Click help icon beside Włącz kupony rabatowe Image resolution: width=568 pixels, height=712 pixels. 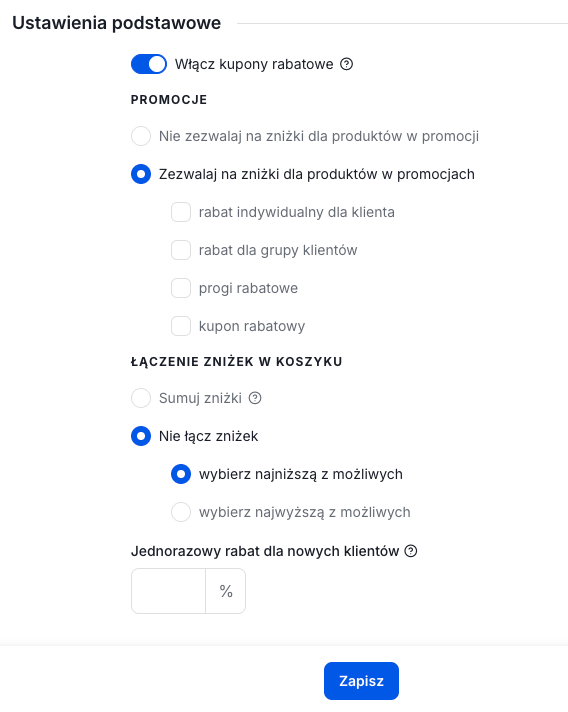346,64
